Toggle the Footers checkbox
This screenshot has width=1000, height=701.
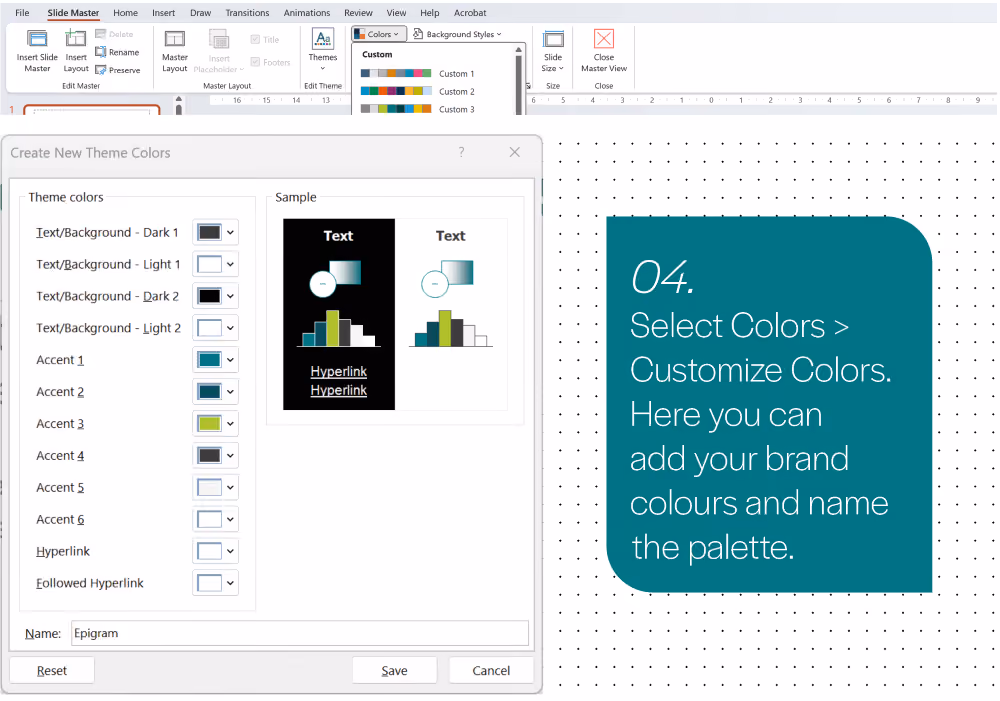click(x=255, y=62)
